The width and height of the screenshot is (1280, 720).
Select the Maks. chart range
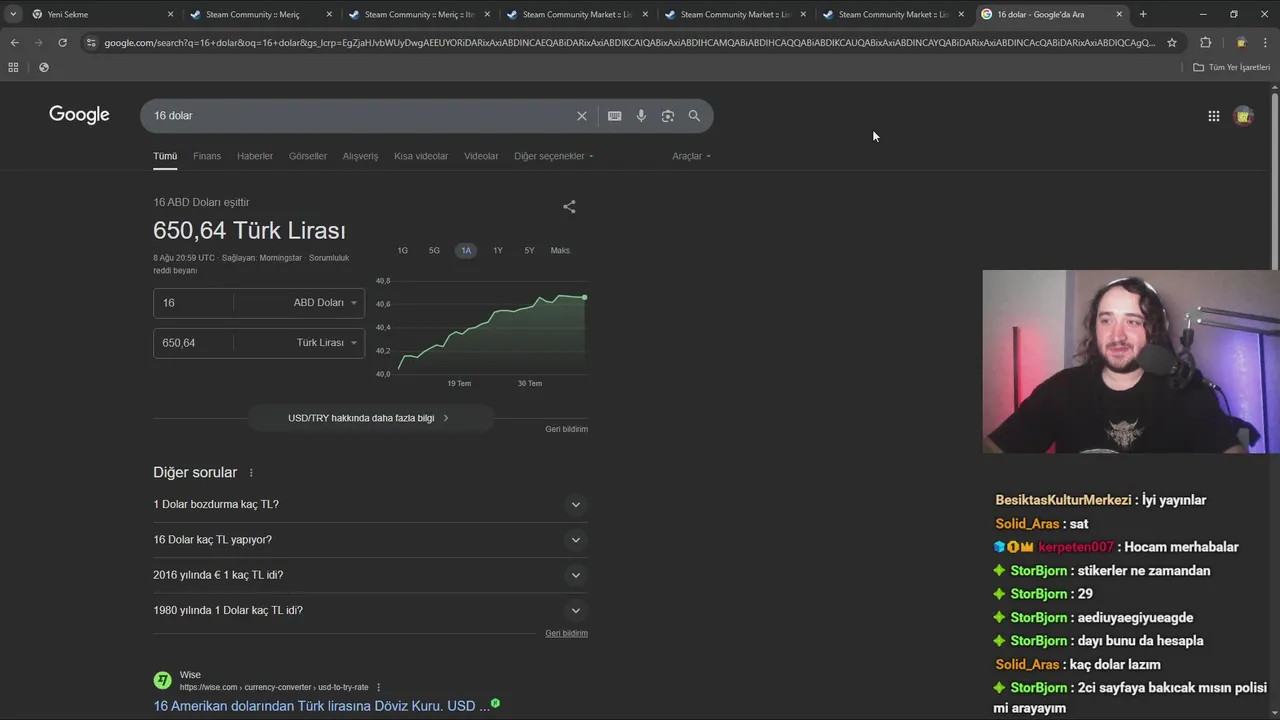pos(561,251)
